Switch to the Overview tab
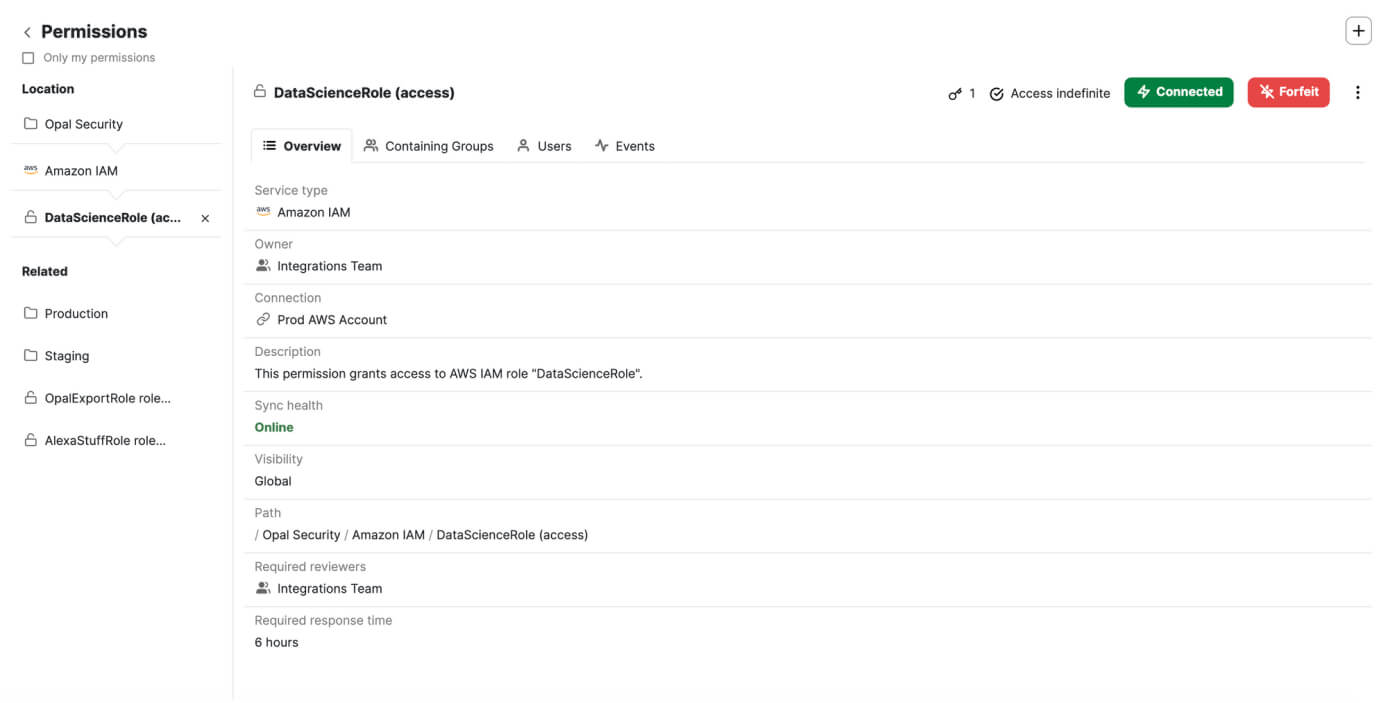1388x703 pixels. coord(301,146)
